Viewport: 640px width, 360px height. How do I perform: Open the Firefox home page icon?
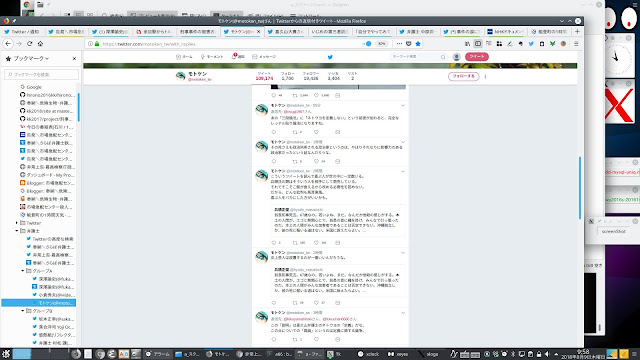40,44
